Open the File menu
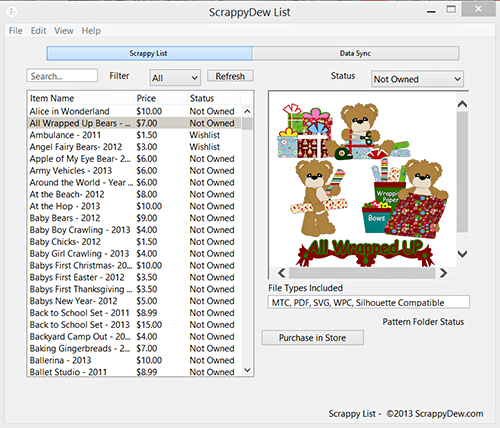This screenshot has height=428, width=500. coord(16,31)
